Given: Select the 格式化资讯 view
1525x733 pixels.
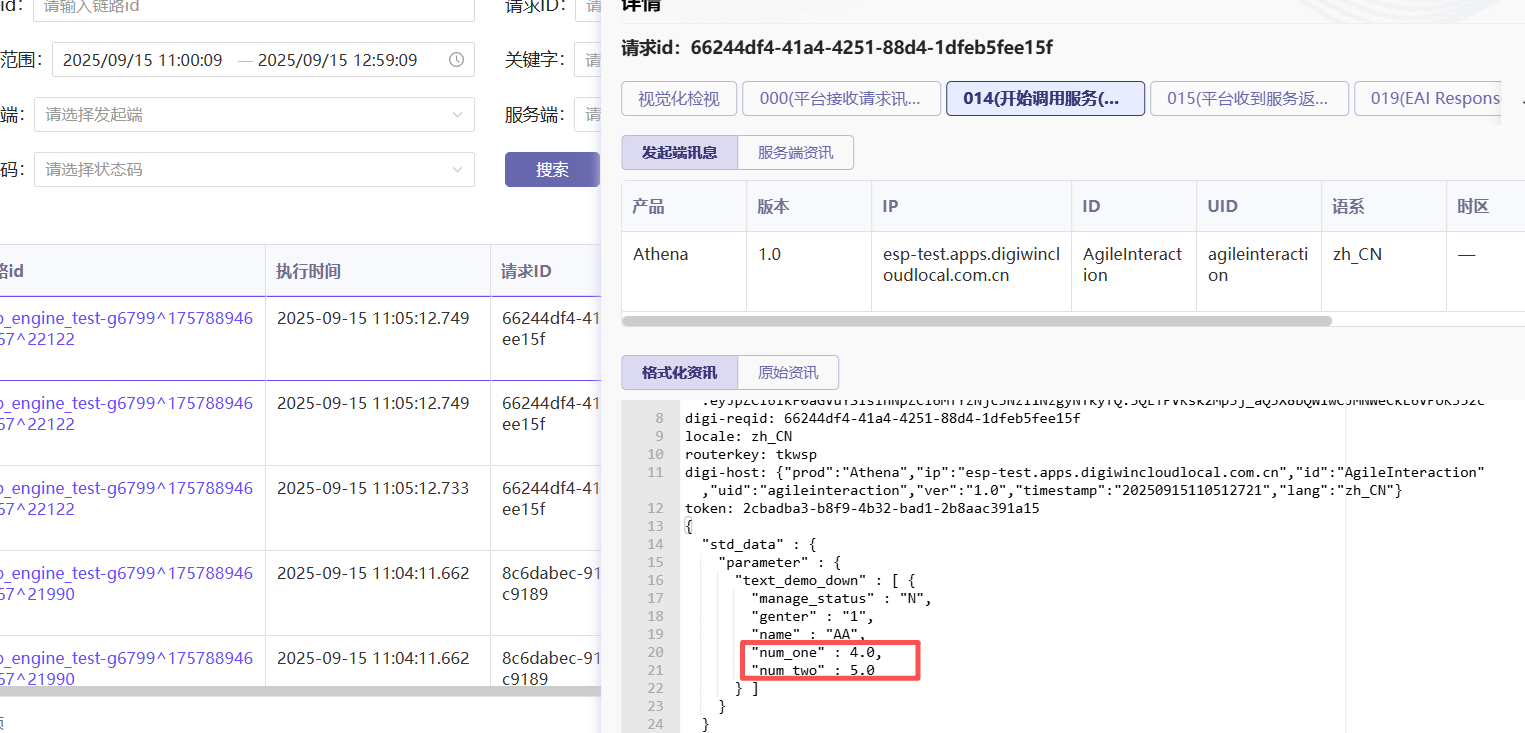Looking at the screenshot, I should [x=679, y=373].
